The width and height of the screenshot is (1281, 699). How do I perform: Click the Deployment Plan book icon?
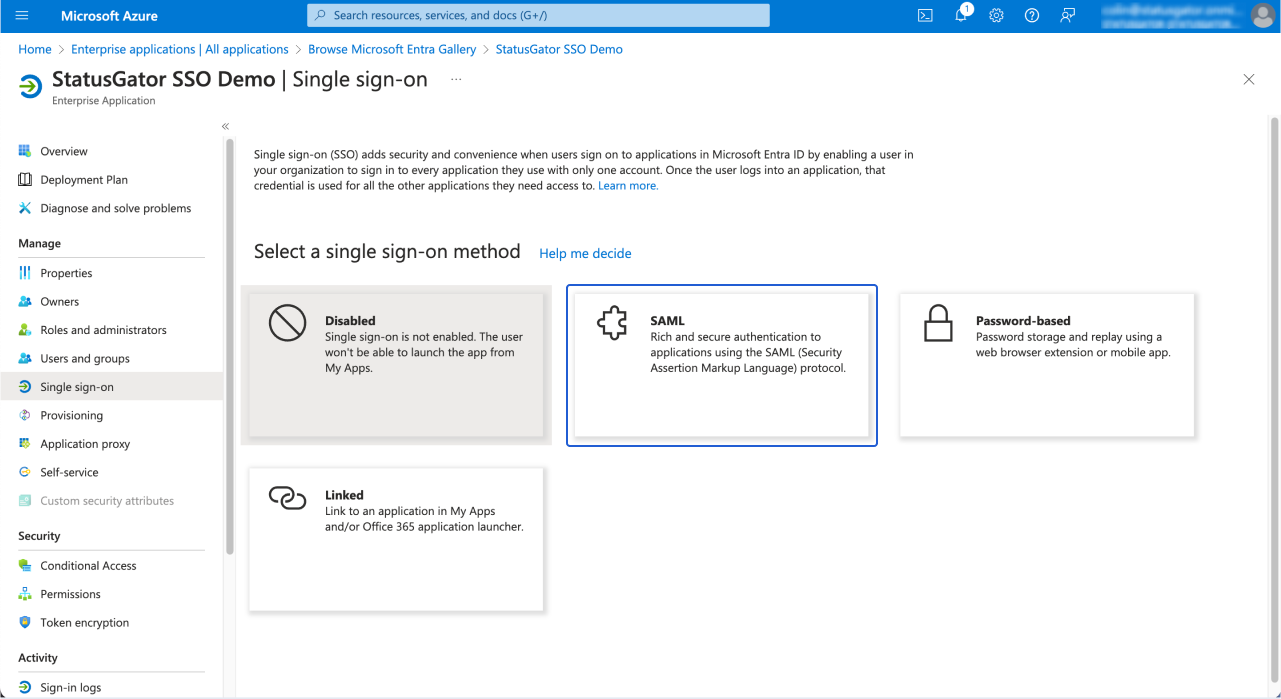tap(25, 180)
